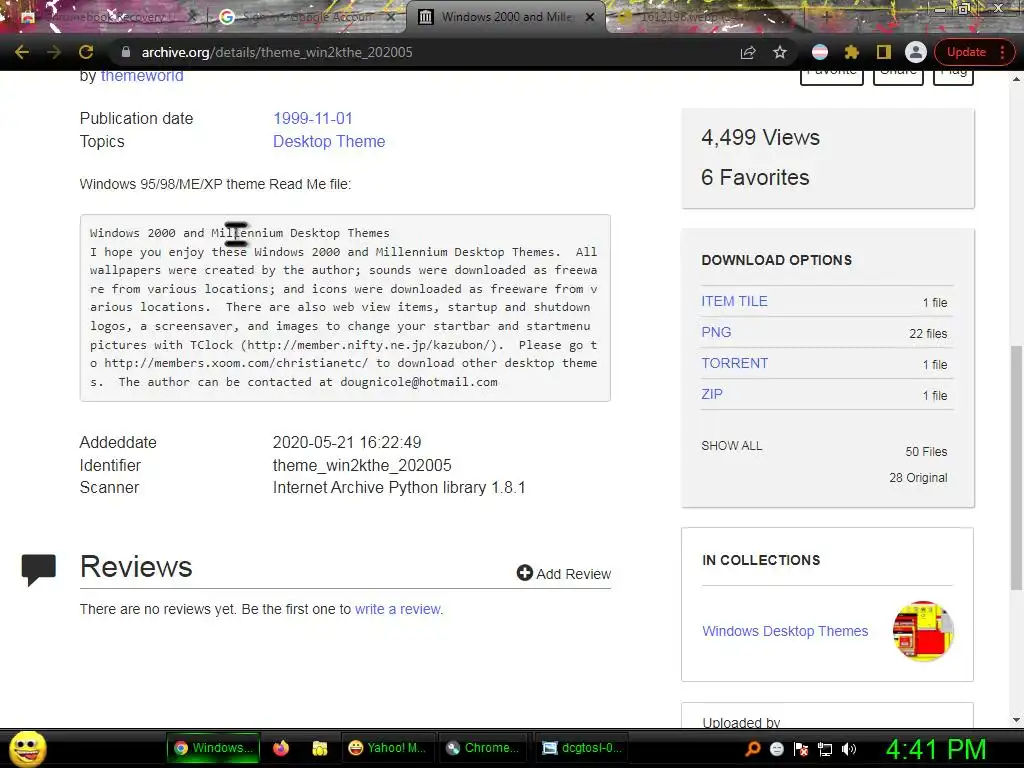Click the 4,499 Views text
Viewport: 1024px width, 768px height.
pyautogui.click(x=760, y=137)
